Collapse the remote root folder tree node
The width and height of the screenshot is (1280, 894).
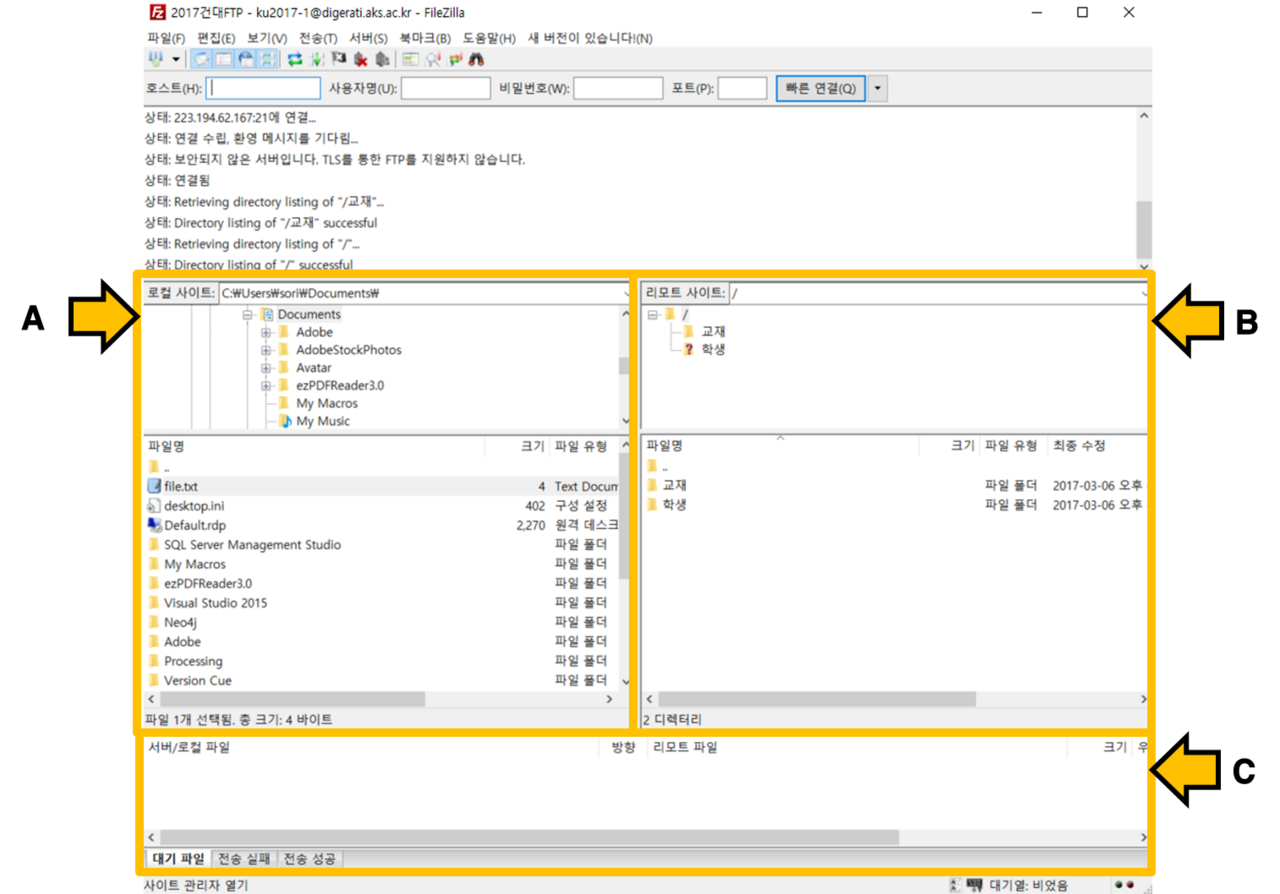click(x=652, y=314)
